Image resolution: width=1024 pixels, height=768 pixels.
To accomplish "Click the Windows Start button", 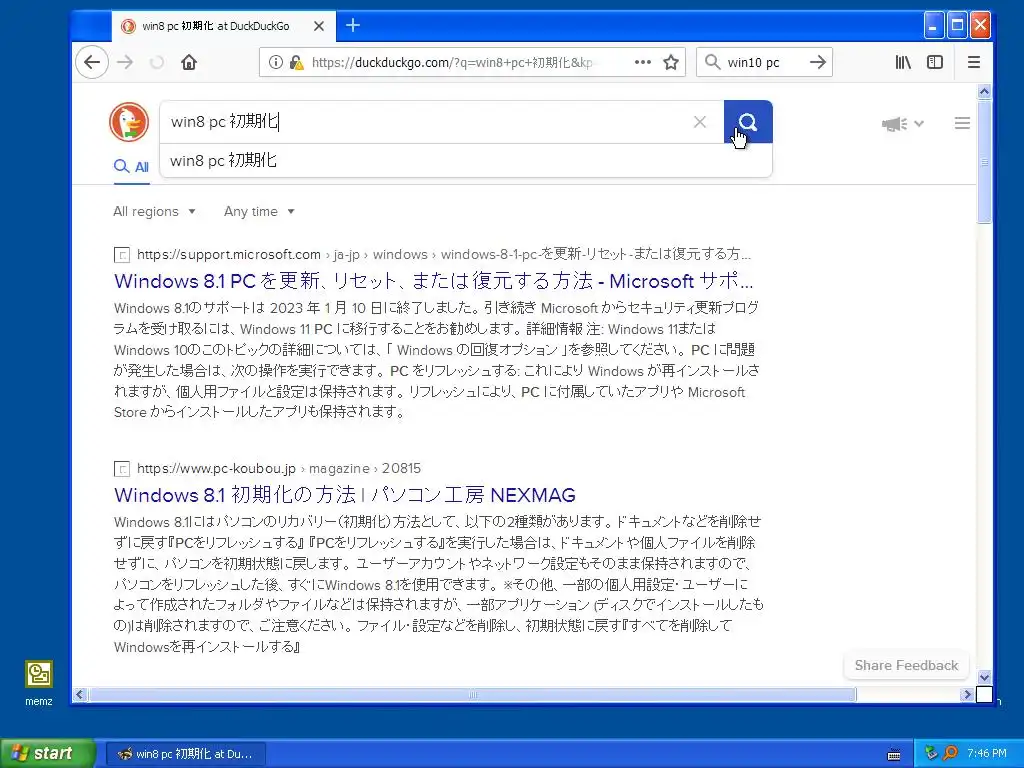I will click(x=48, y=753).
